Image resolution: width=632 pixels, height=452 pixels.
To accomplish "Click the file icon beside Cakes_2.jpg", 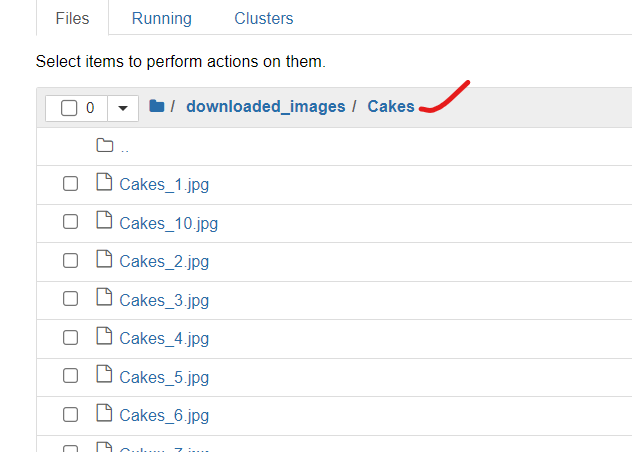I will (x=104, y=260).
